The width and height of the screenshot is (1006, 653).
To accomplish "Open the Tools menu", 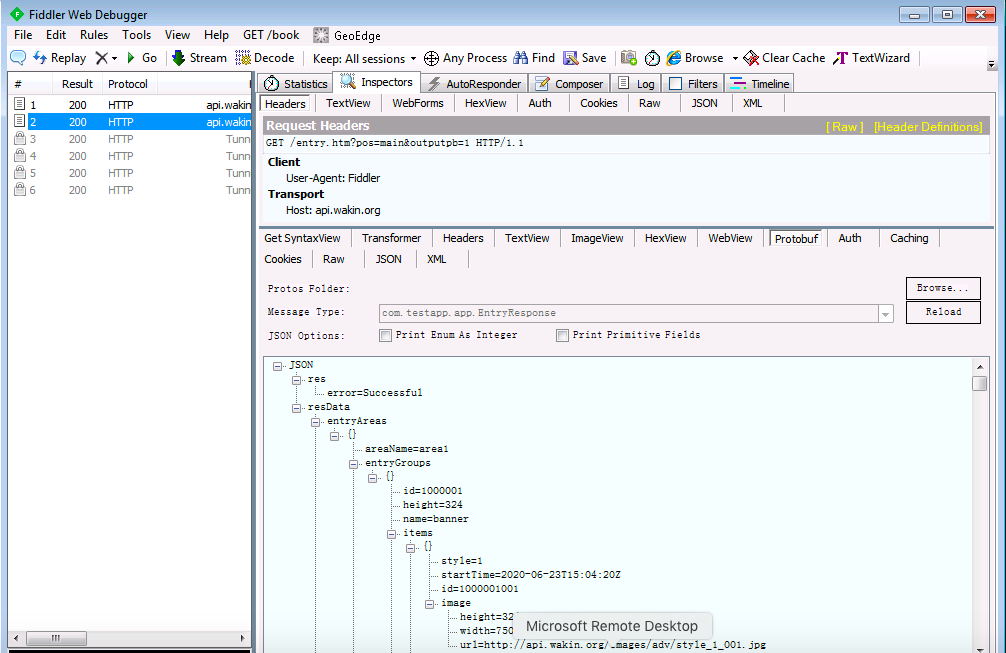I will pyautogui.click(x=137, y=35).
